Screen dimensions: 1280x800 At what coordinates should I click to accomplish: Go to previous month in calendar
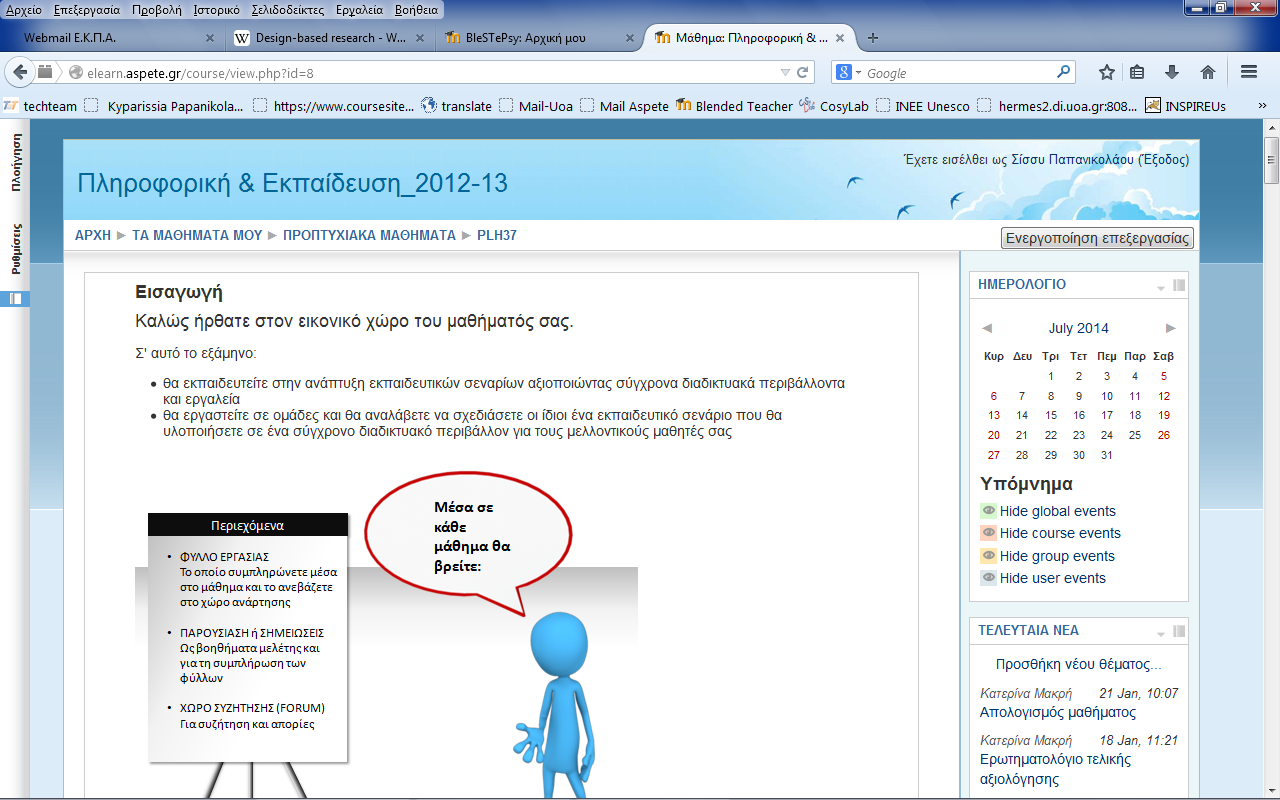pyautogui.click(x=987, y=328)
